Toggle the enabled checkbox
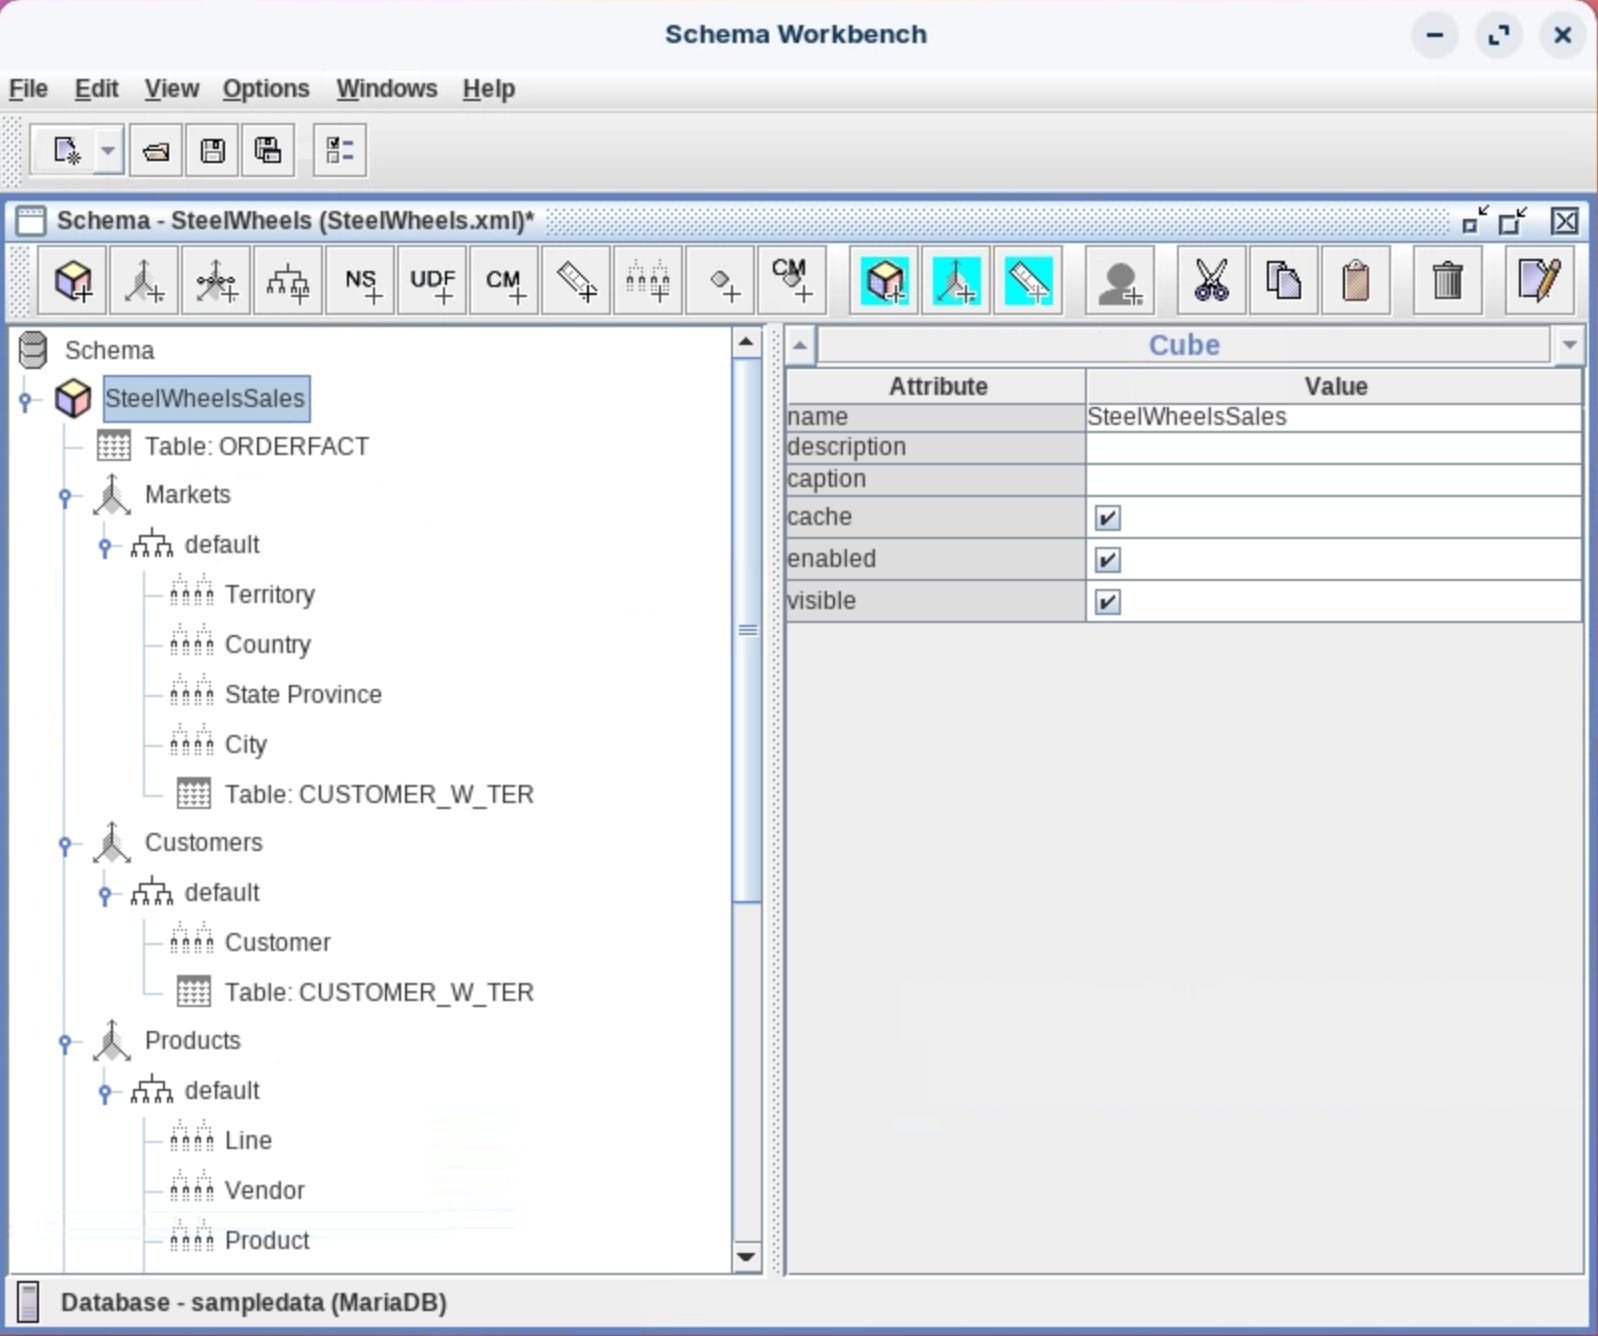 tap(1107, 560)
